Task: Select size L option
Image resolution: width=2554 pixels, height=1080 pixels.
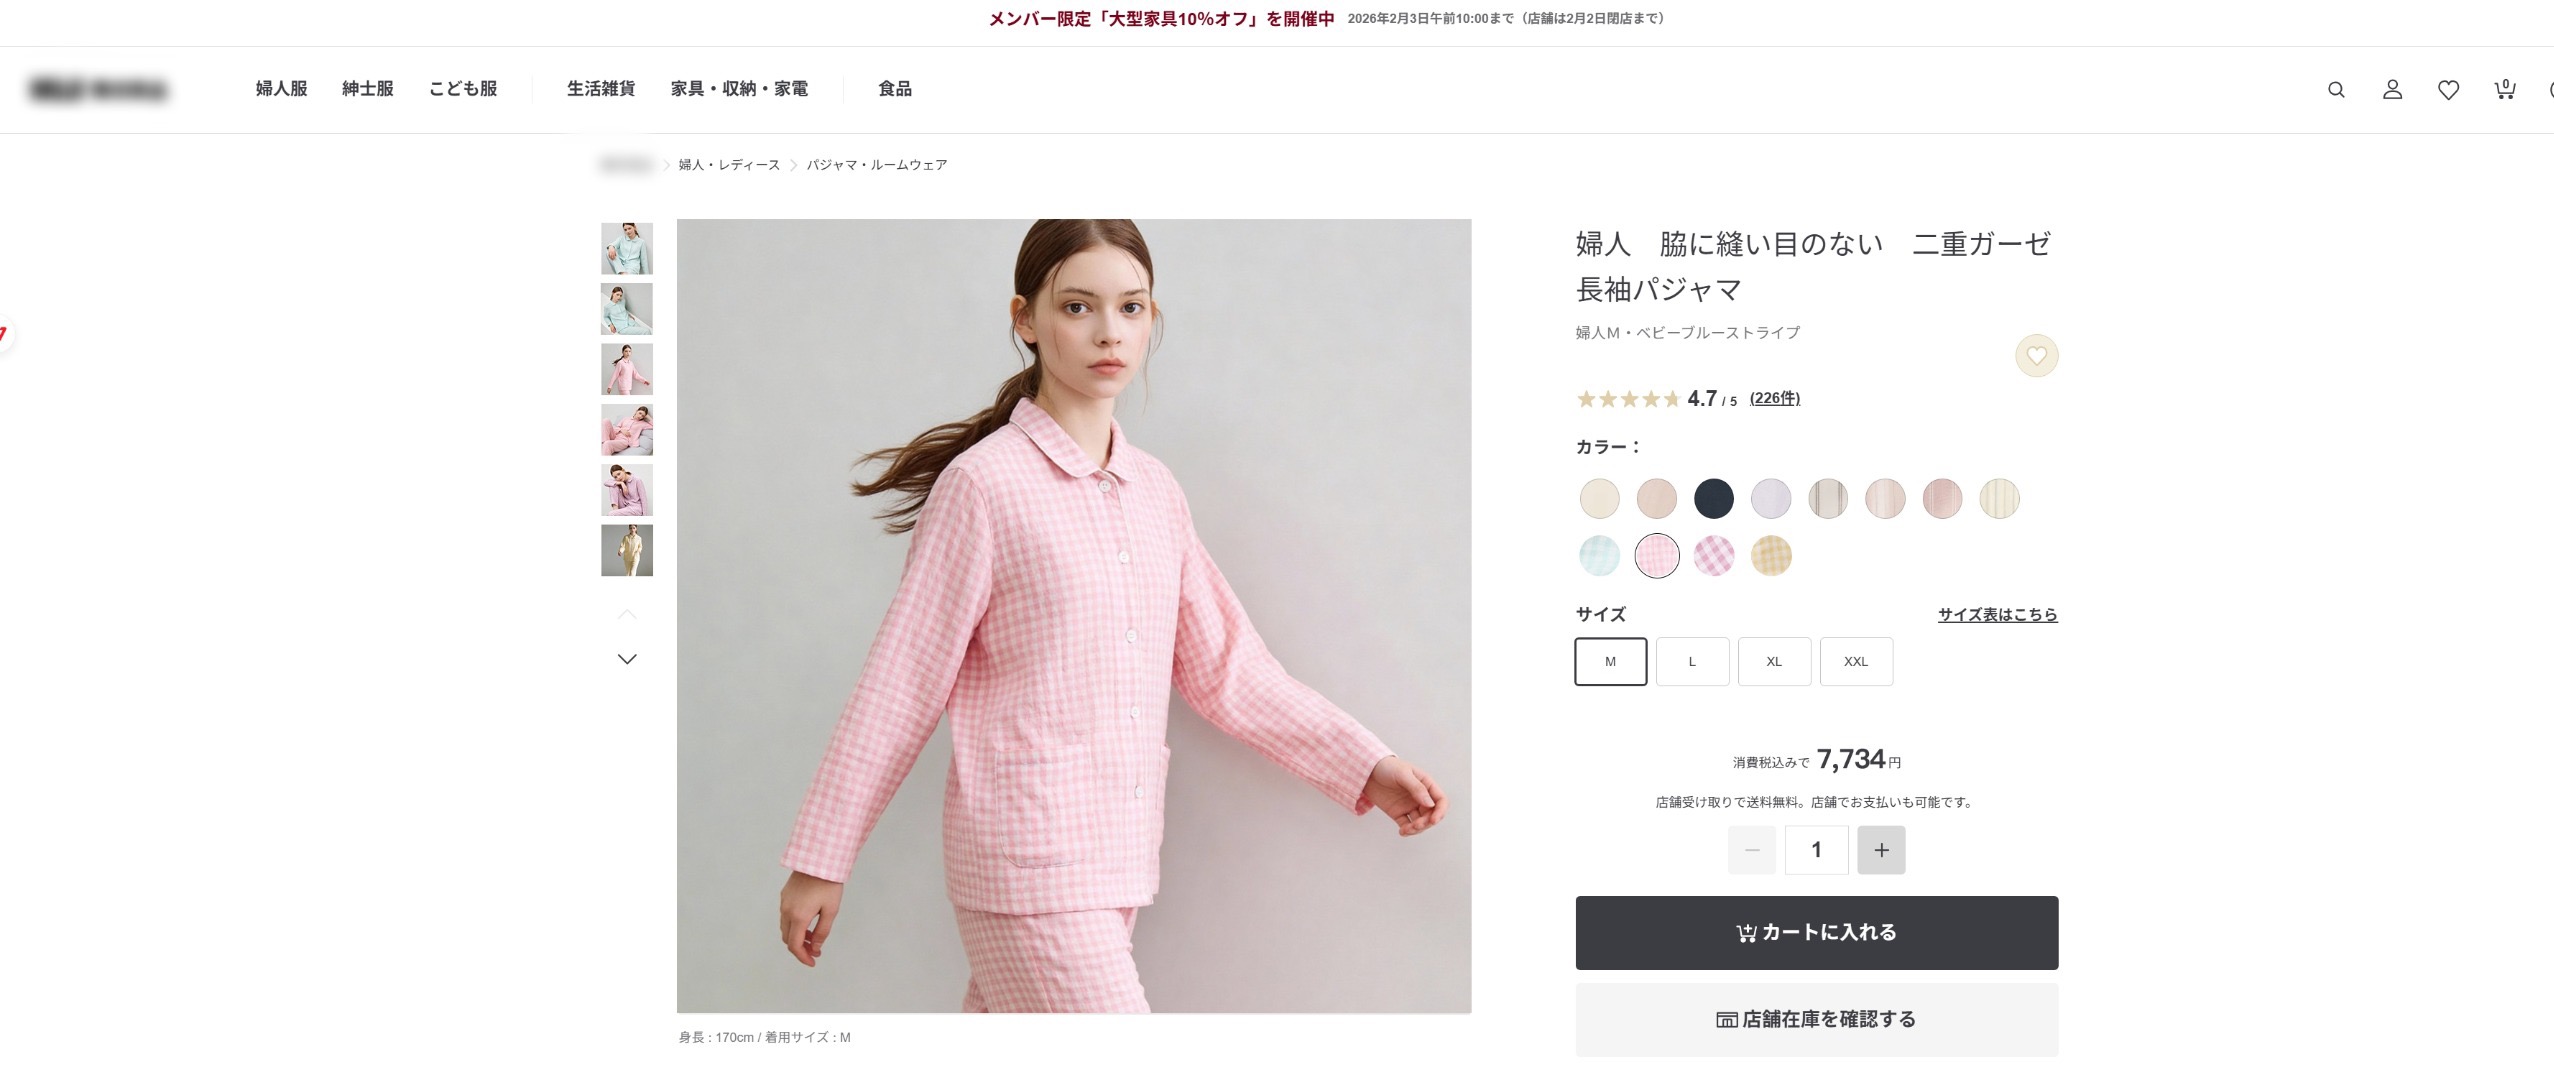Action: point(1692,661)
